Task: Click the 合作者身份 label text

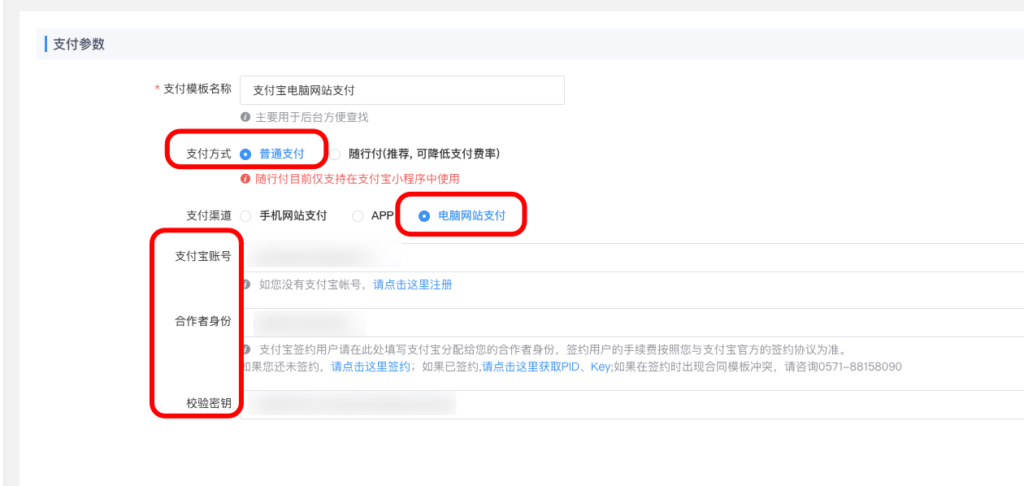Action: [x=202, y=322]
